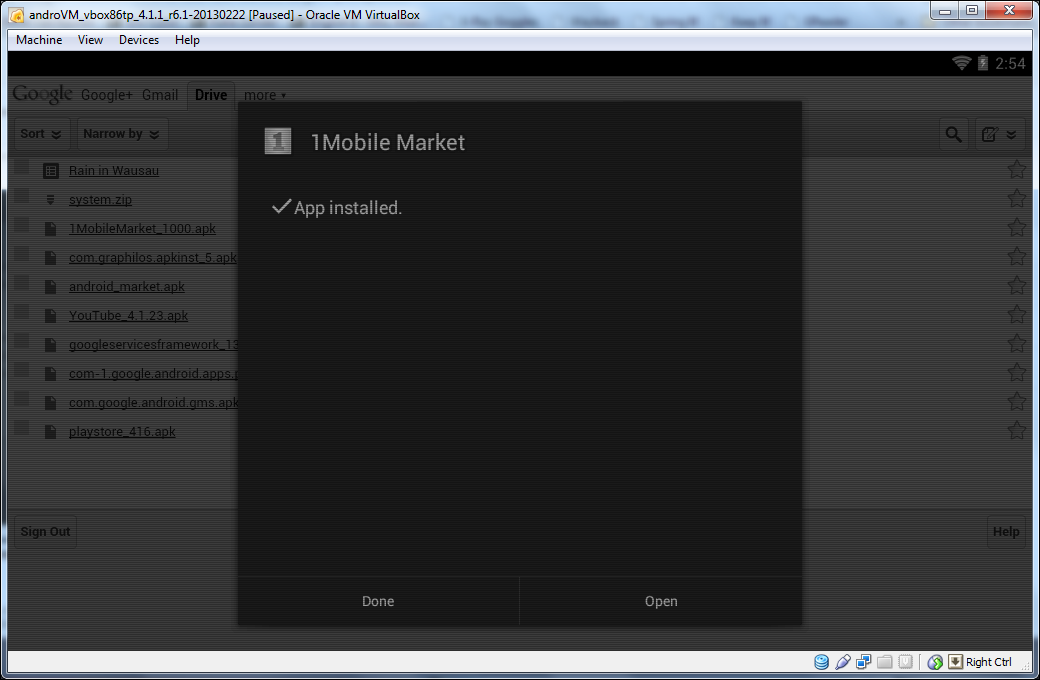Check the YouTube_4.1.23.apk checkbox
This screenshot has height=680, width=1040.
tap(21, 312)
